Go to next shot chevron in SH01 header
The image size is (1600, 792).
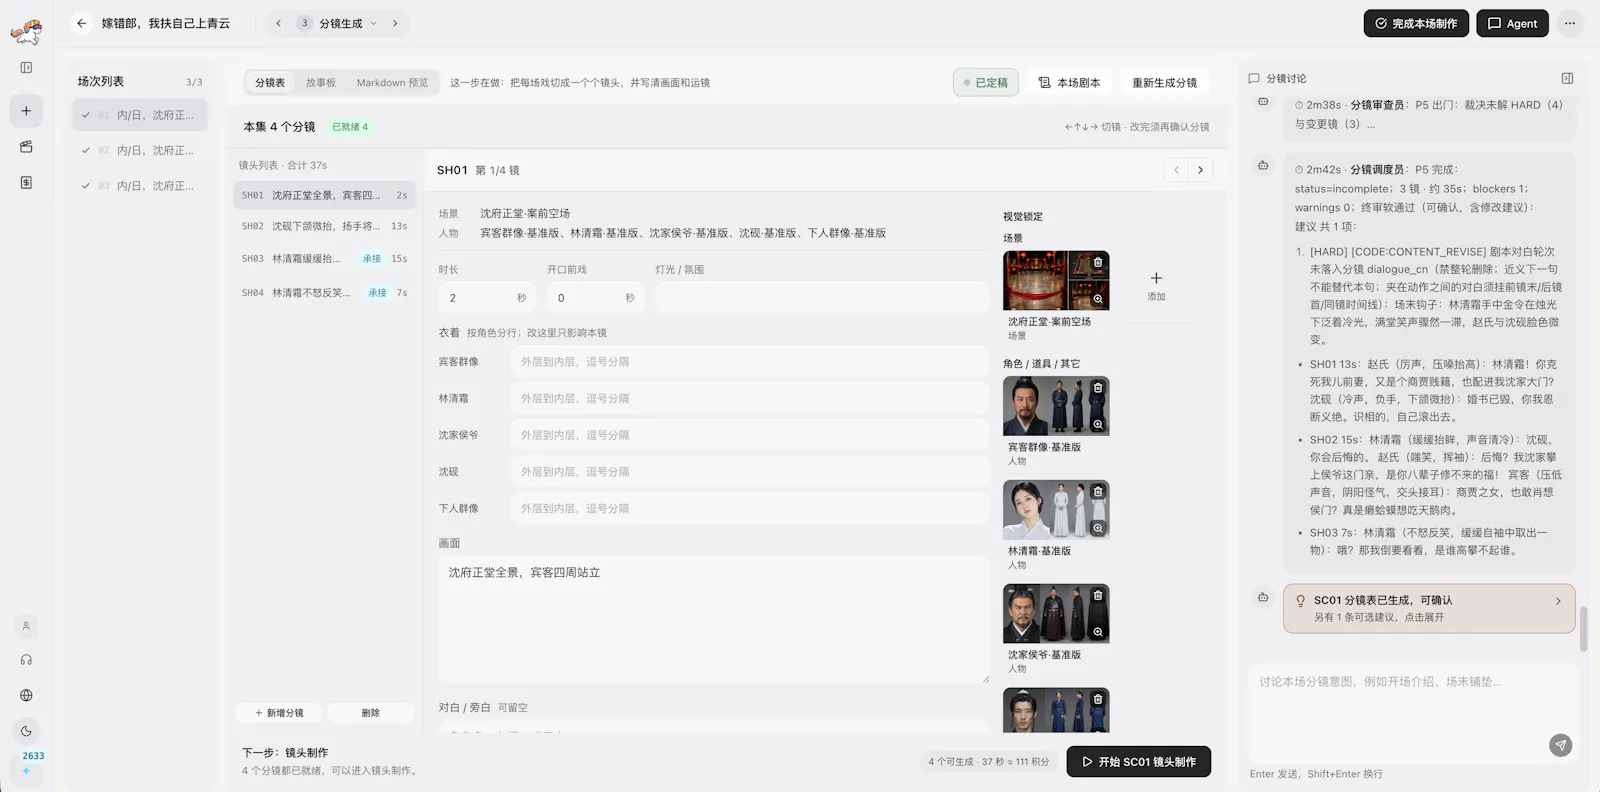pyautogui.click(x=1201, y=170)
